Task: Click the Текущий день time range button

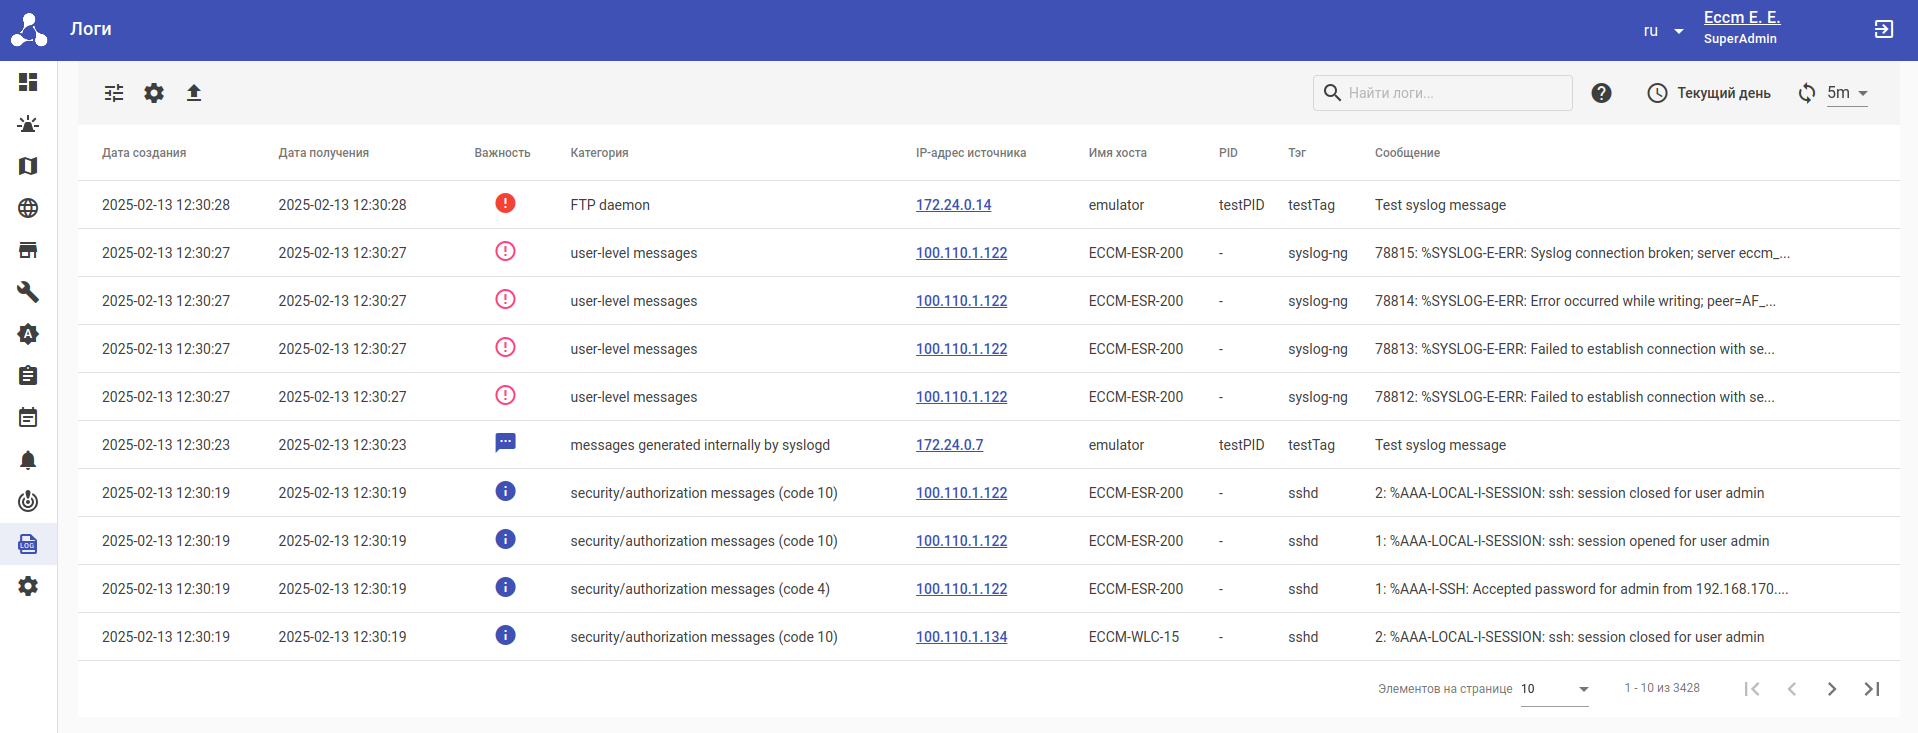Action: coord(1709,93)
